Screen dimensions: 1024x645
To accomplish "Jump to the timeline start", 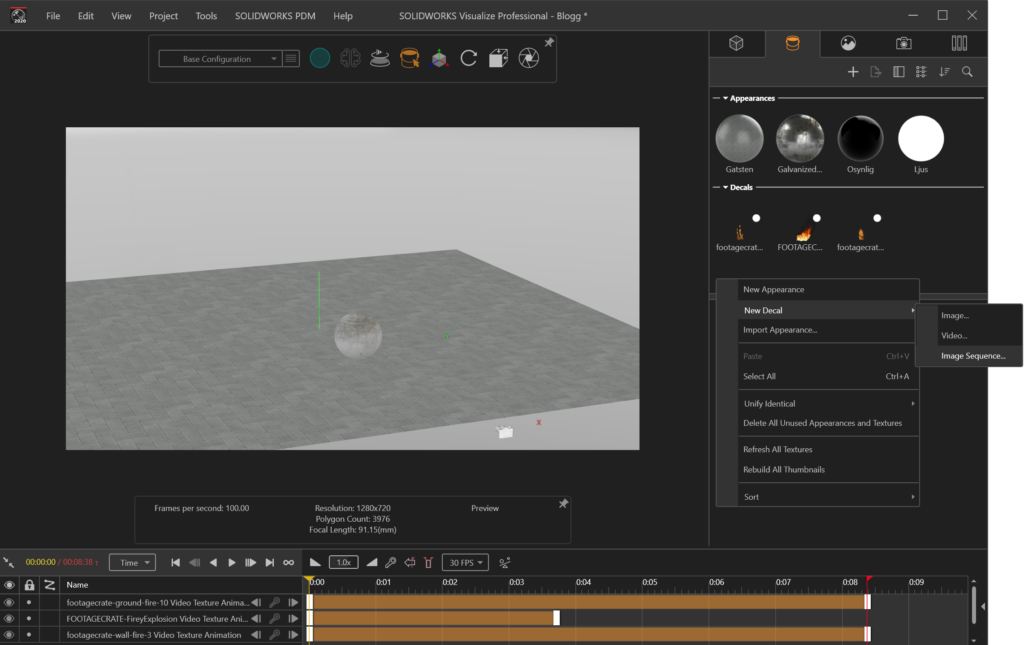I will (176, 563).
